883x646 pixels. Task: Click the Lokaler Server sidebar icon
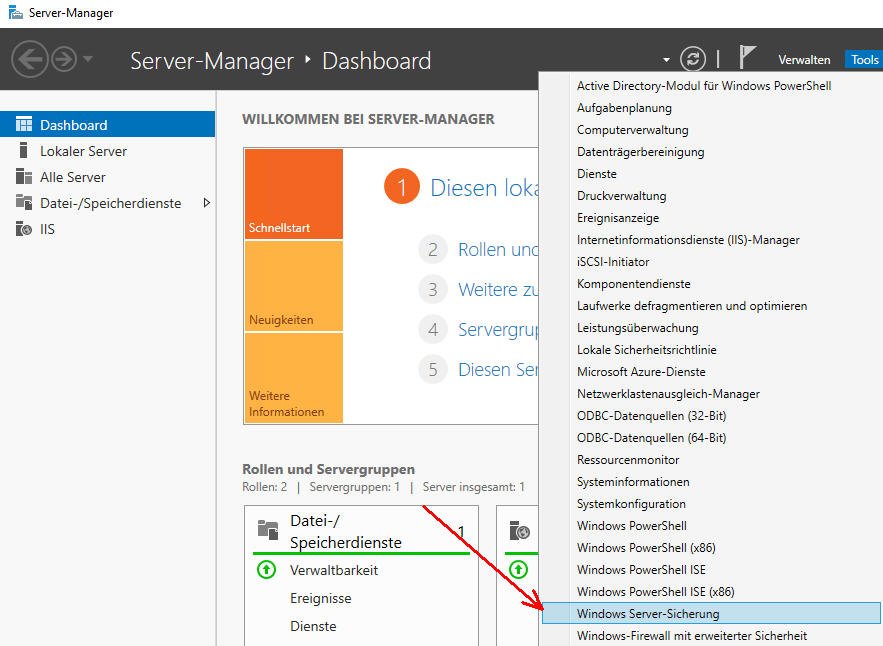point(24,151)
